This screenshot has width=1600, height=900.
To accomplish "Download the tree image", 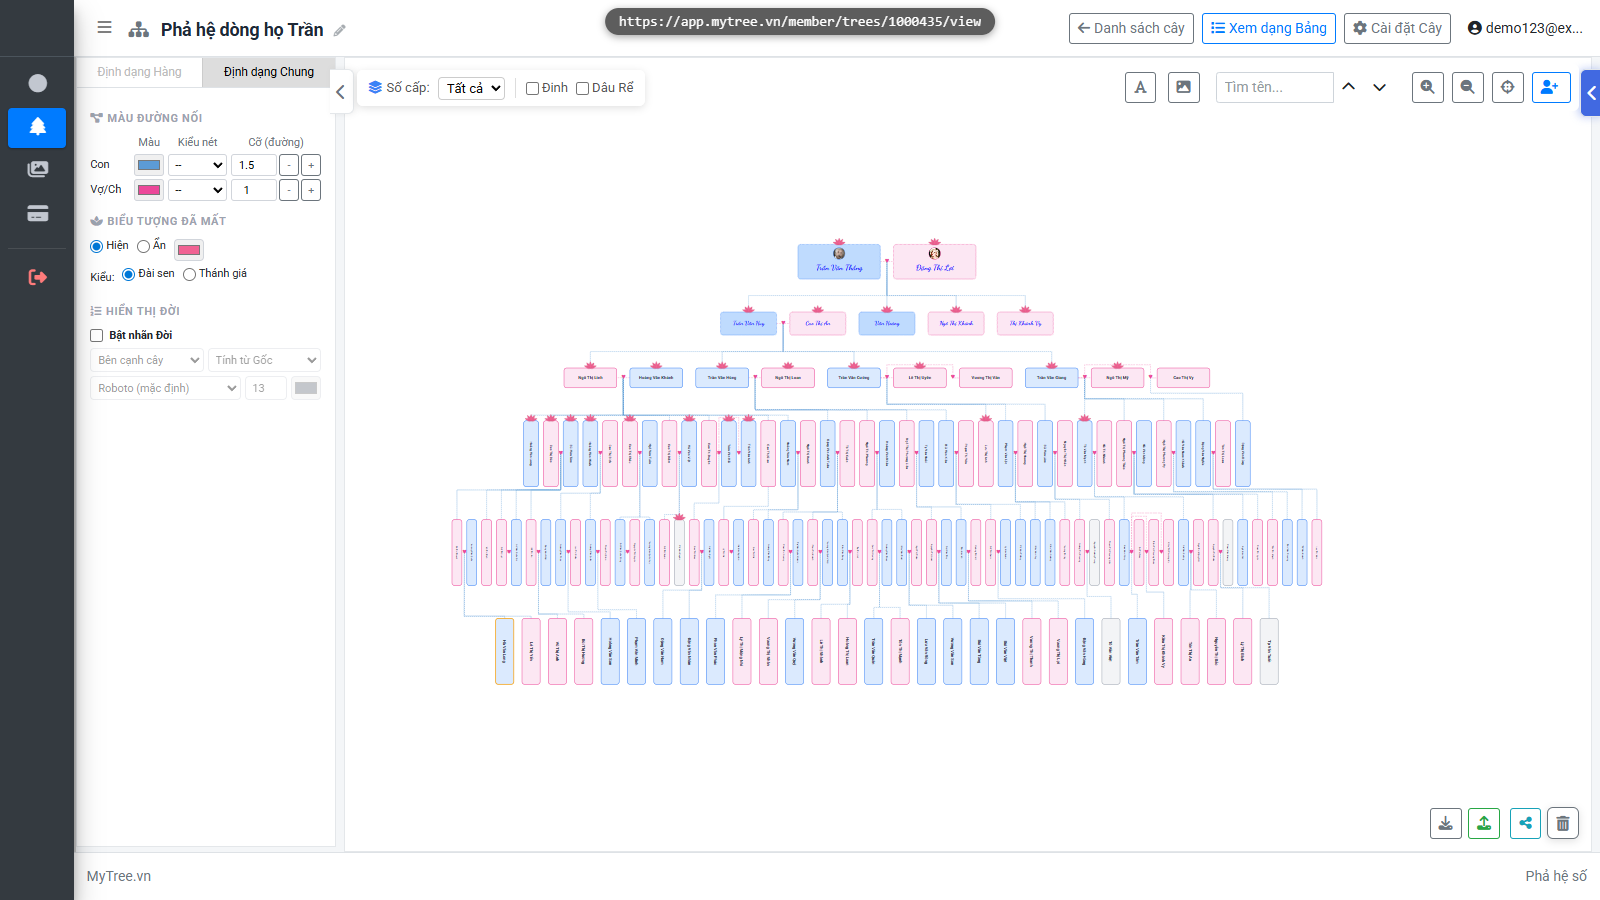I will click(x=1446, y=823).
